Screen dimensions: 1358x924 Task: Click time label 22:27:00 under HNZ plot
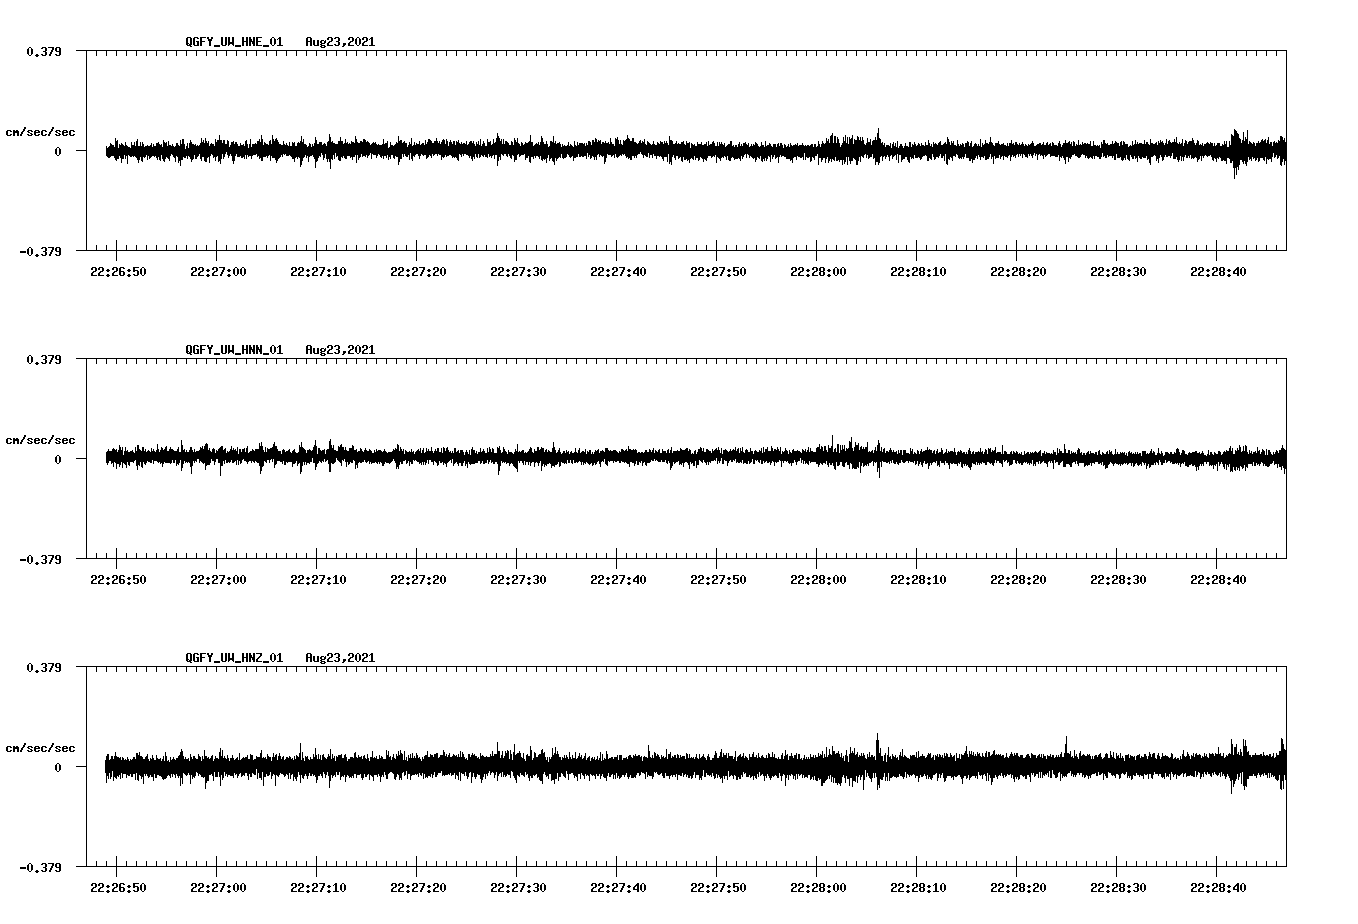[x=218, y=888]
